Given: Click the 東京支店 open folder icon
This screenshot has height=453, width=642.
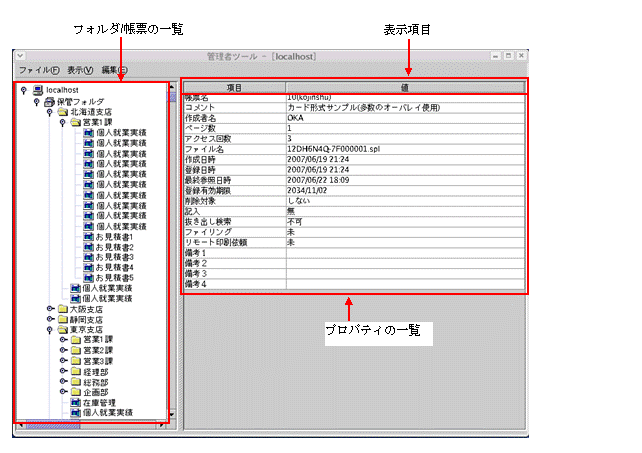Looking at the screenshot, I should click(x=63, y=329).
